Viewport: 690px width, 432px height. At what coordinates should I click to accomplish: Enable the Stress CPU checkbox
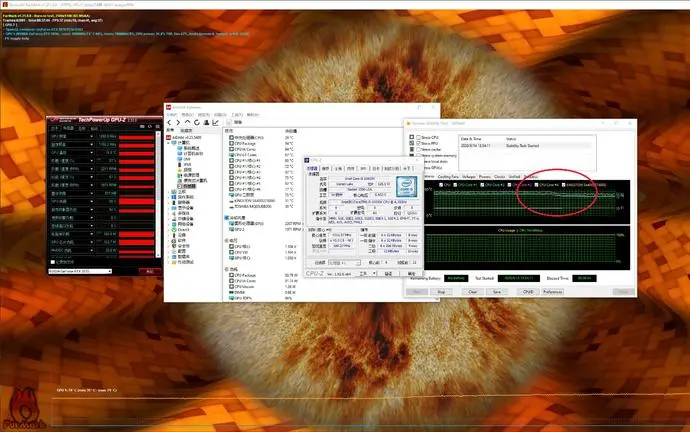(418, 137)
